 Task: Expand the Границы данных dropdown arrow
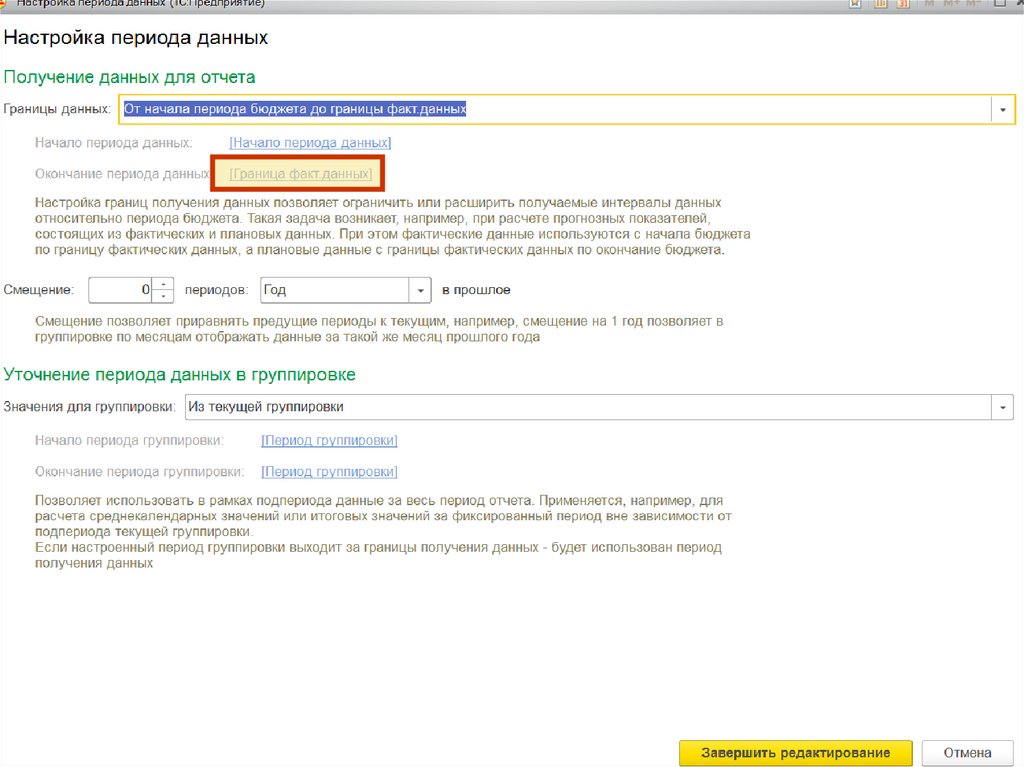[x=1002, y=110]
